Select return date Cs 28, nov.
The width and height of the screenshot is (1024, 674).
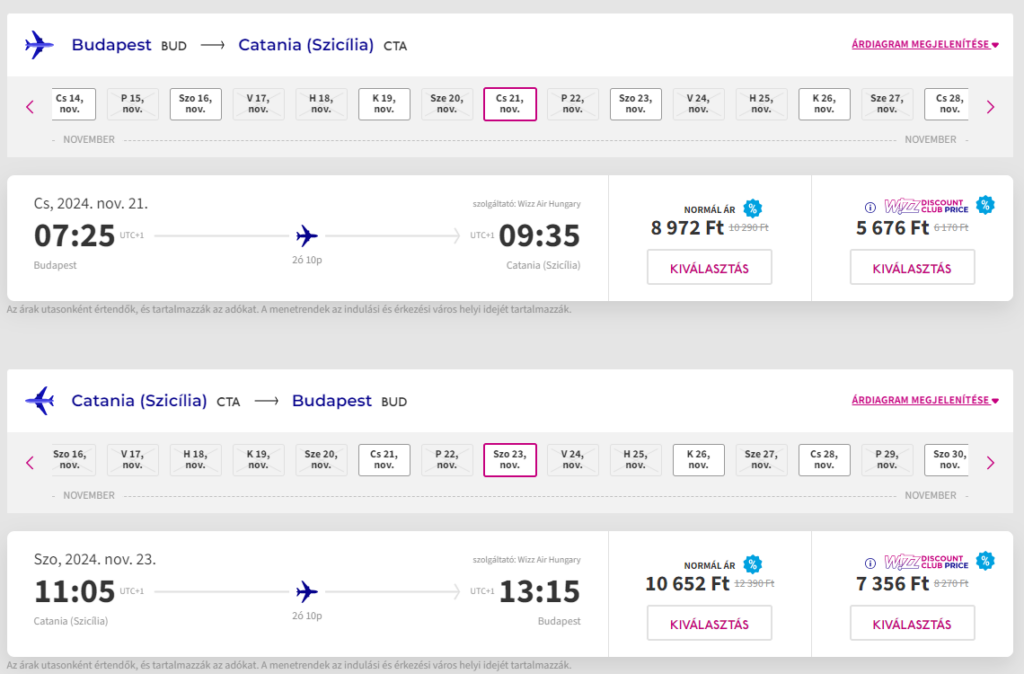(x=824, y=460)
